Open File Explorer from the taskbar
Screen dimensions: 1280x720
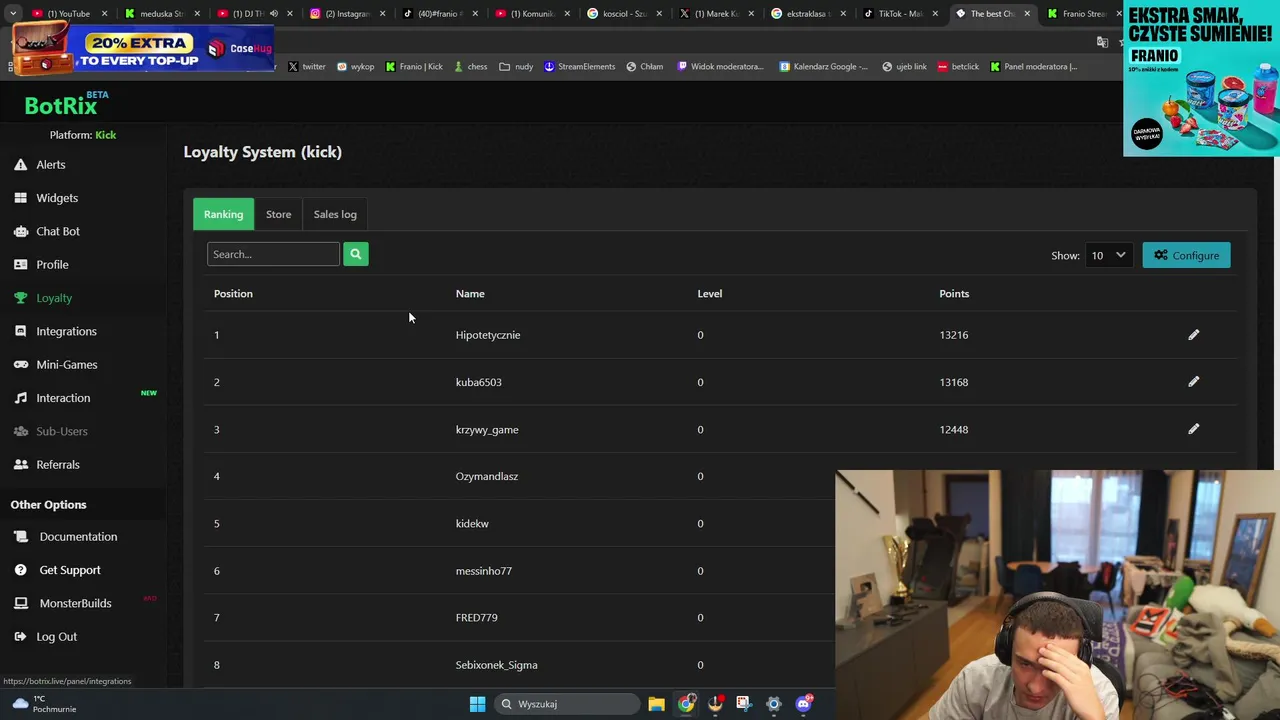656,704
